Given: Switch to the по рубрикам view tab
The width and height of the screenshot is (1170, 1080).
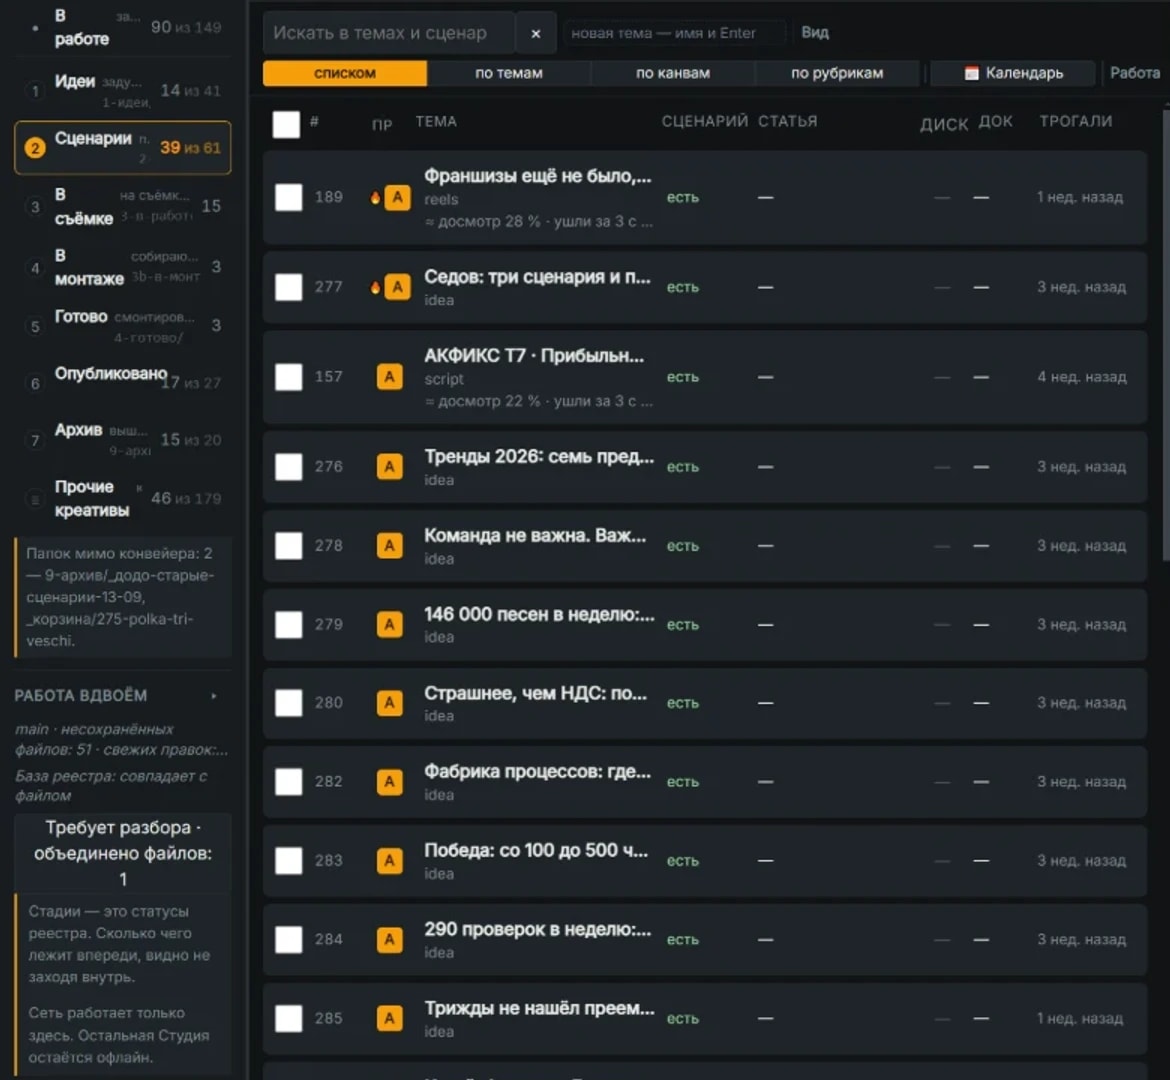Looking at the screenshot, I should pos(837,73).
